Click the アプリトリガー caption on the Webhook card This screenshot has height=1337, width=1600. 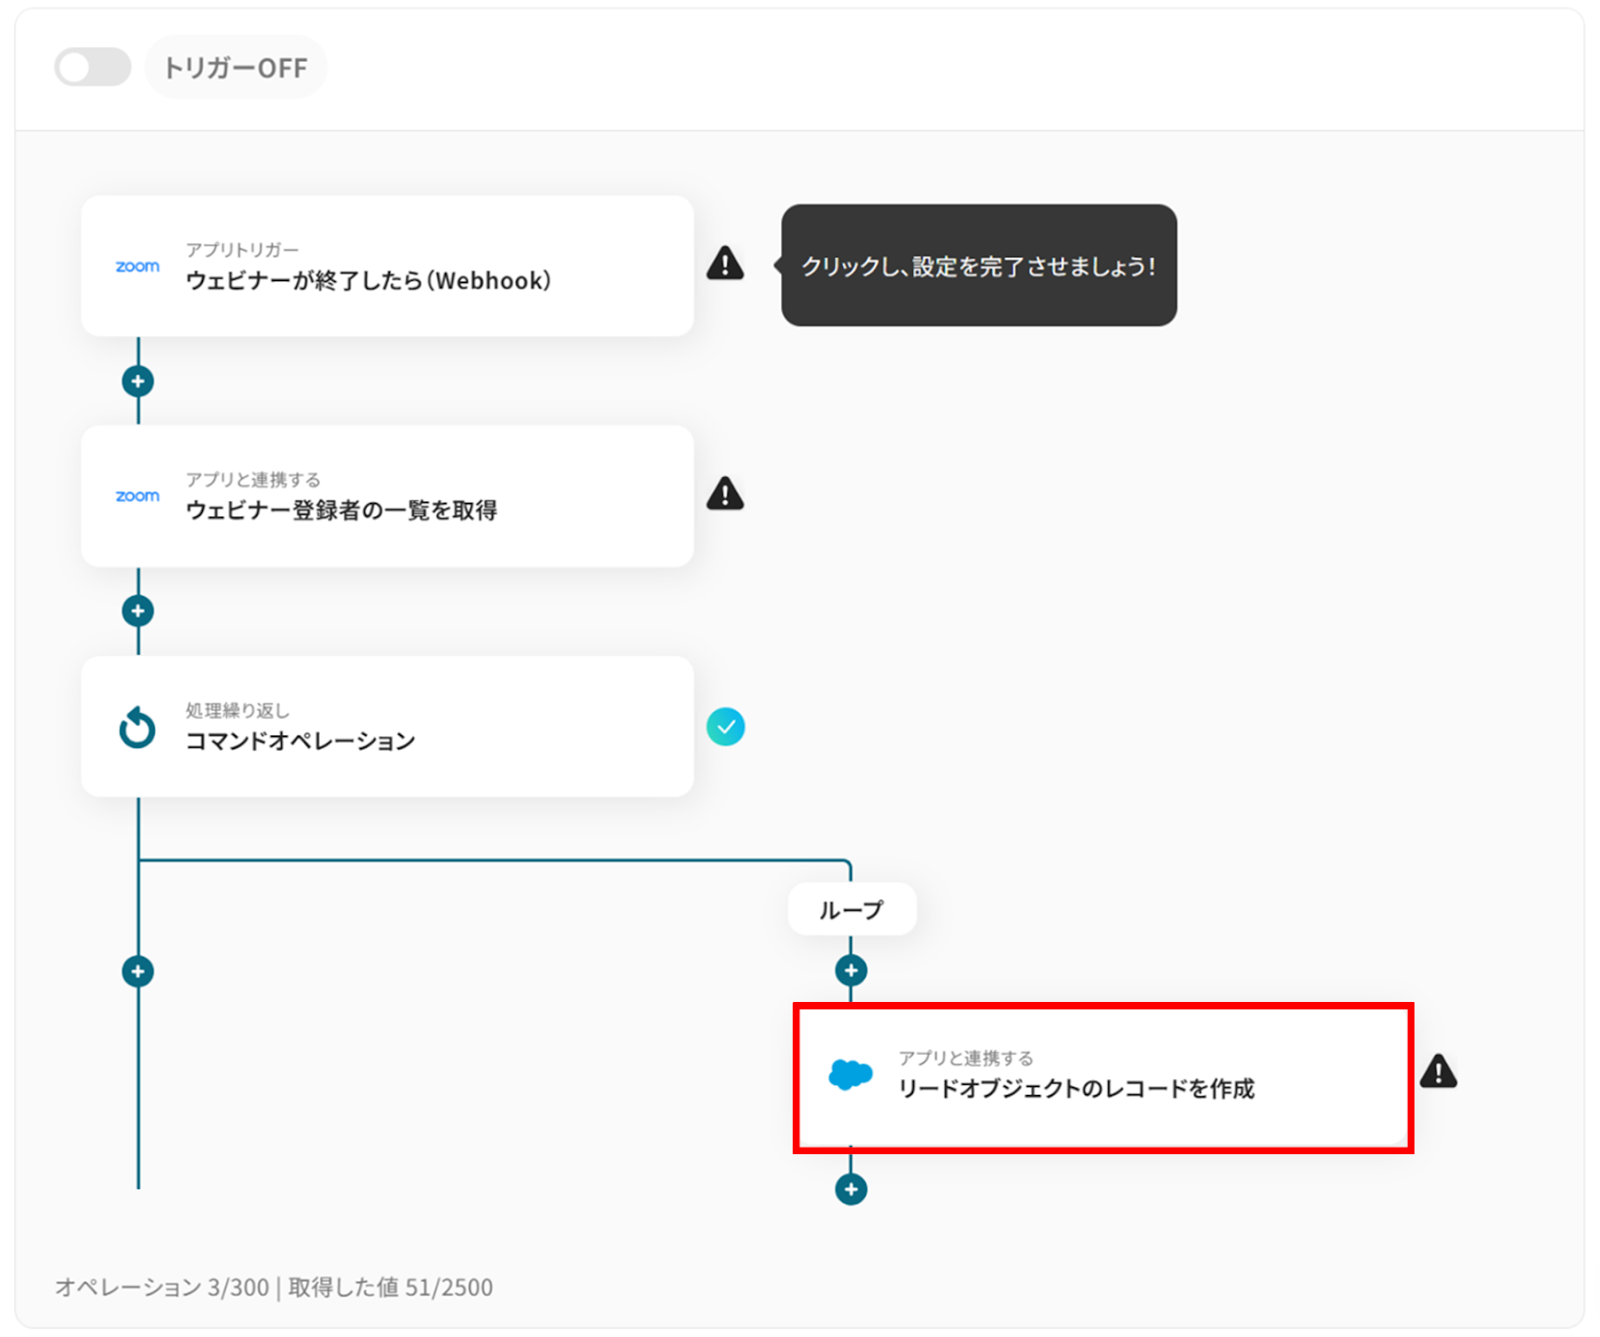[242, 250]
